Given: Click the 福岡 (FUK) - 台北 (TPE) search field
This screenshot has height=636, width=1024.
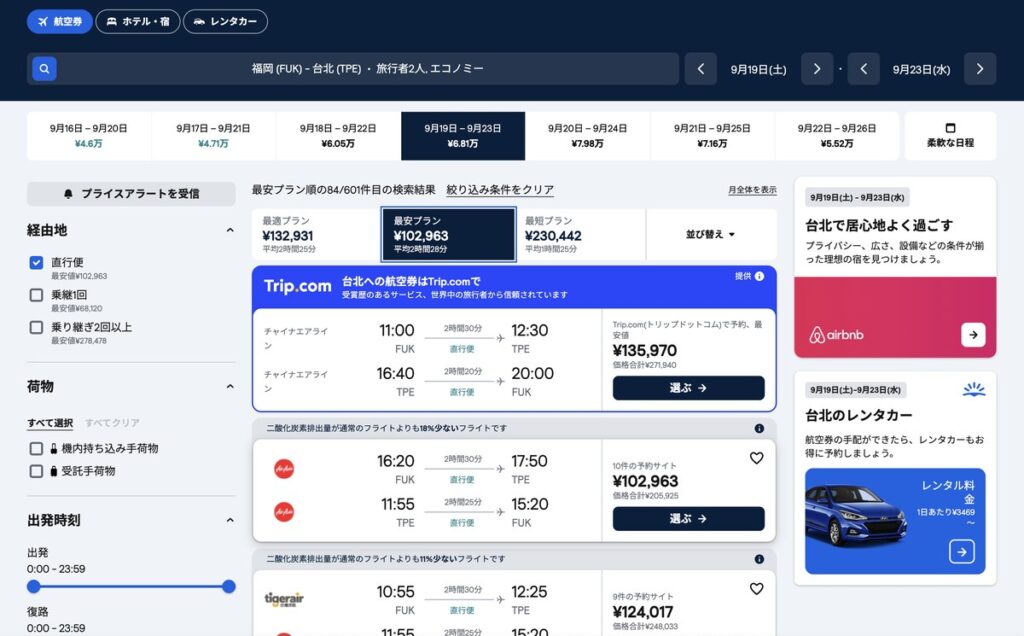Looking at the screenshot, I should point(367,69).
